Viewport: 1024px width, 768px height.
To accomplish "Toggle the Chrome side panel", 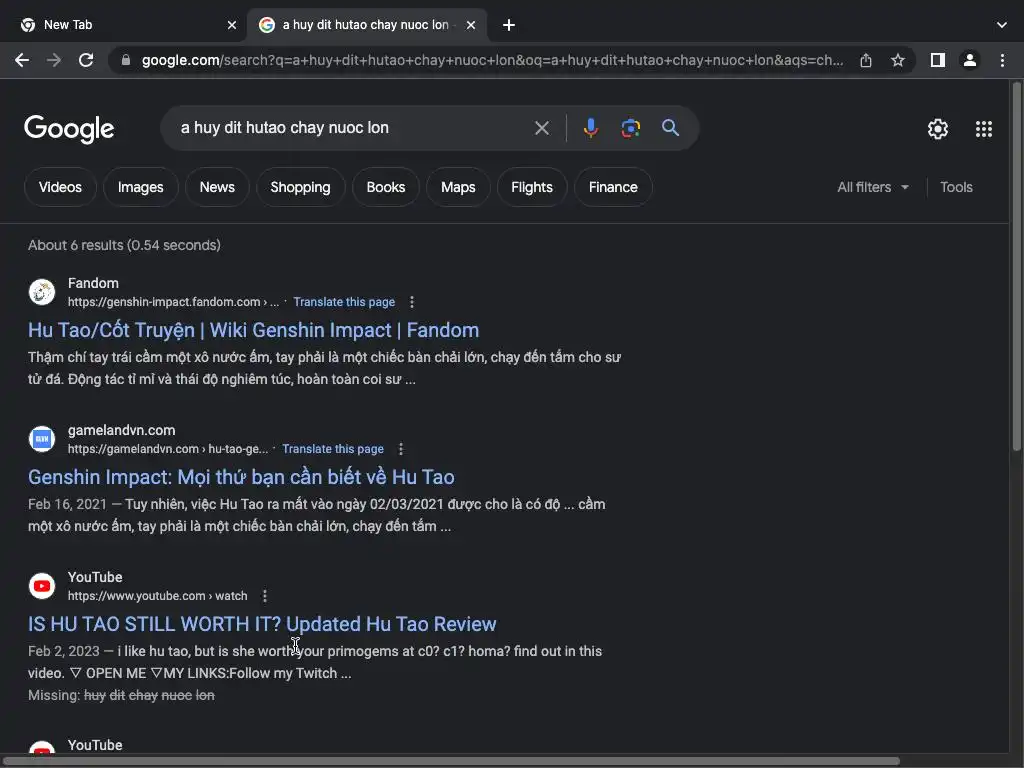I will coord(938,60).
